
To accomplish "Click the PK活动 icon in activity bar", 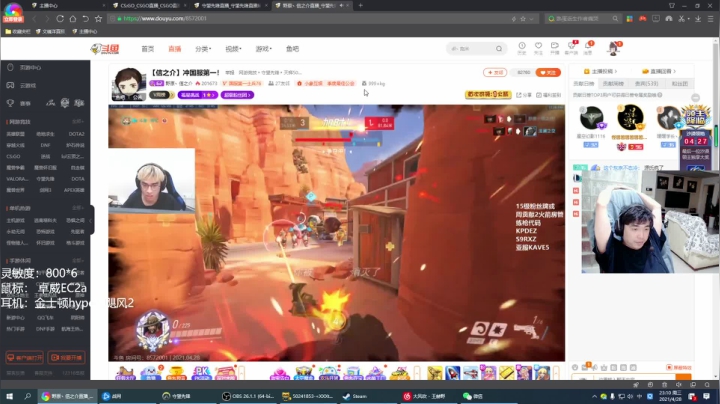I will coord(201,373).
